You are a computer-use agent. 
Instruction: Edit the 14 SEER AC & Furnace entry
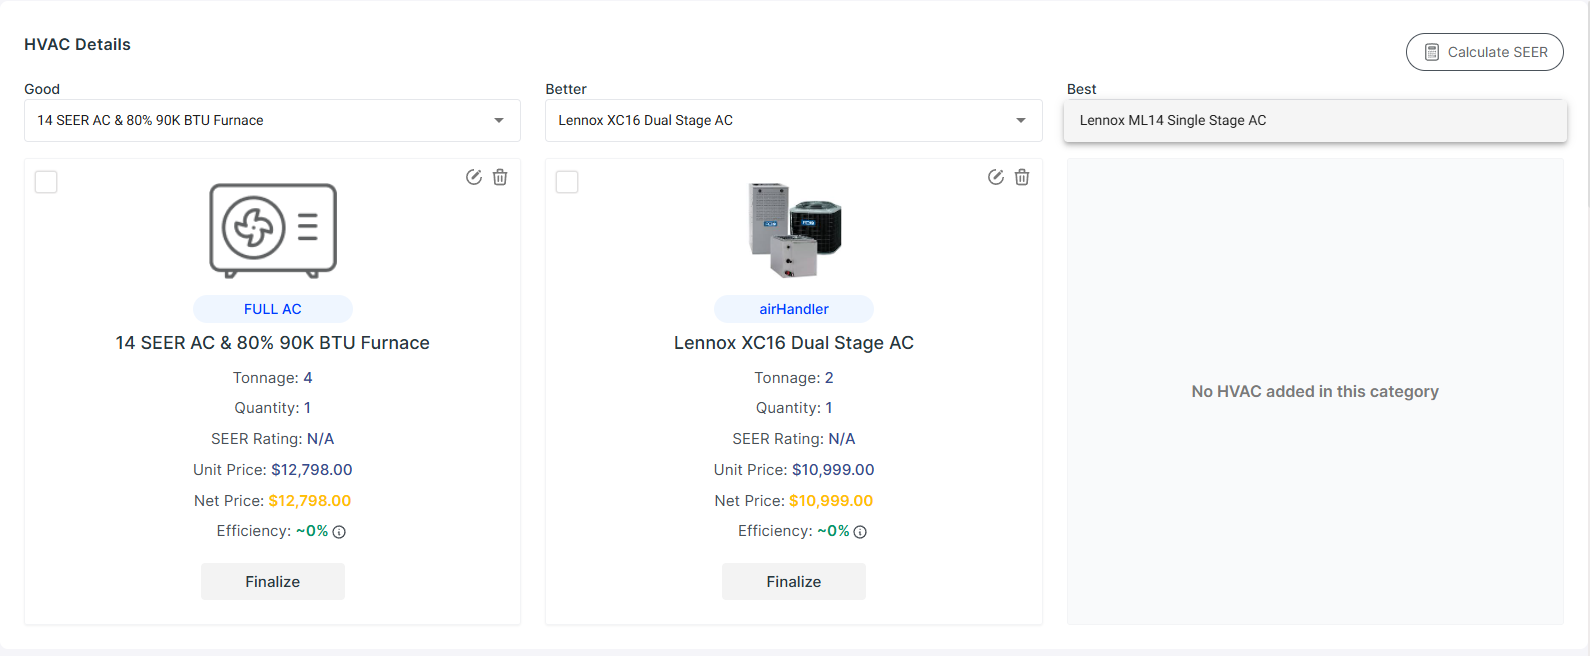[474, 177]
